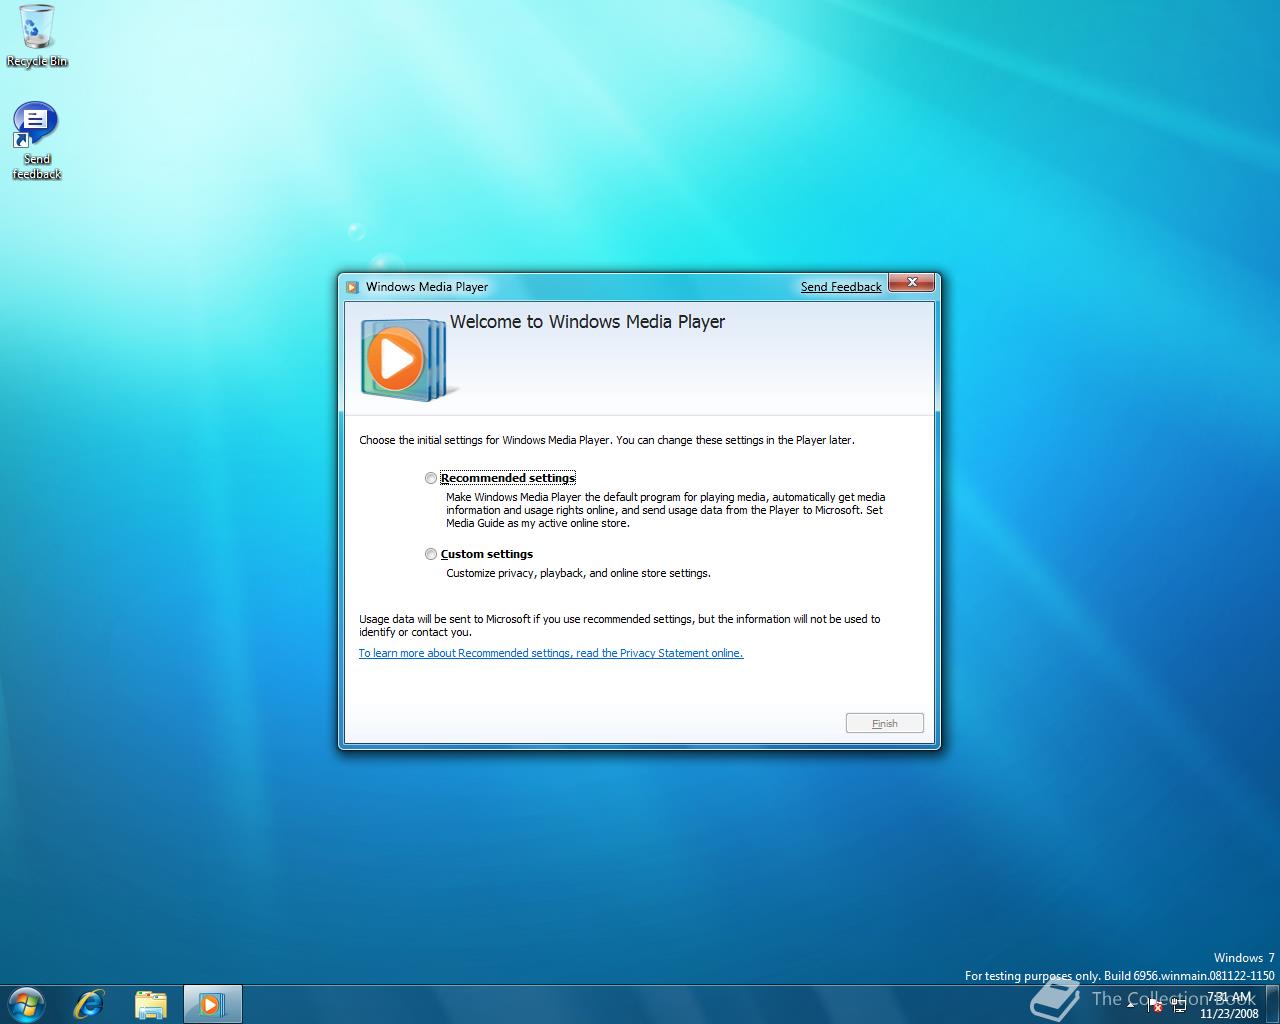Open the Send feedback desktop shortcut
Screen dimensions: 1280x1024
tap(36, 141)
